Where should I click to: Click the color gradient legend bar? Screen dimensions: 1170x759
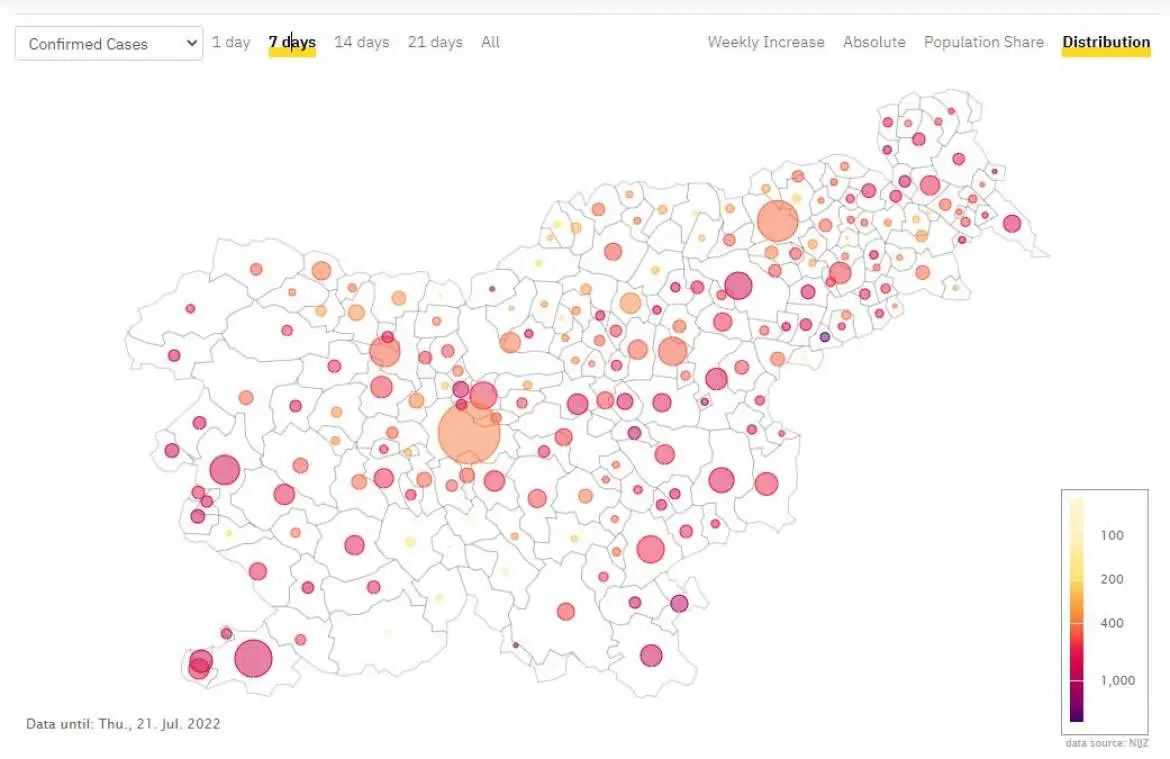[x=1076, y=610]
